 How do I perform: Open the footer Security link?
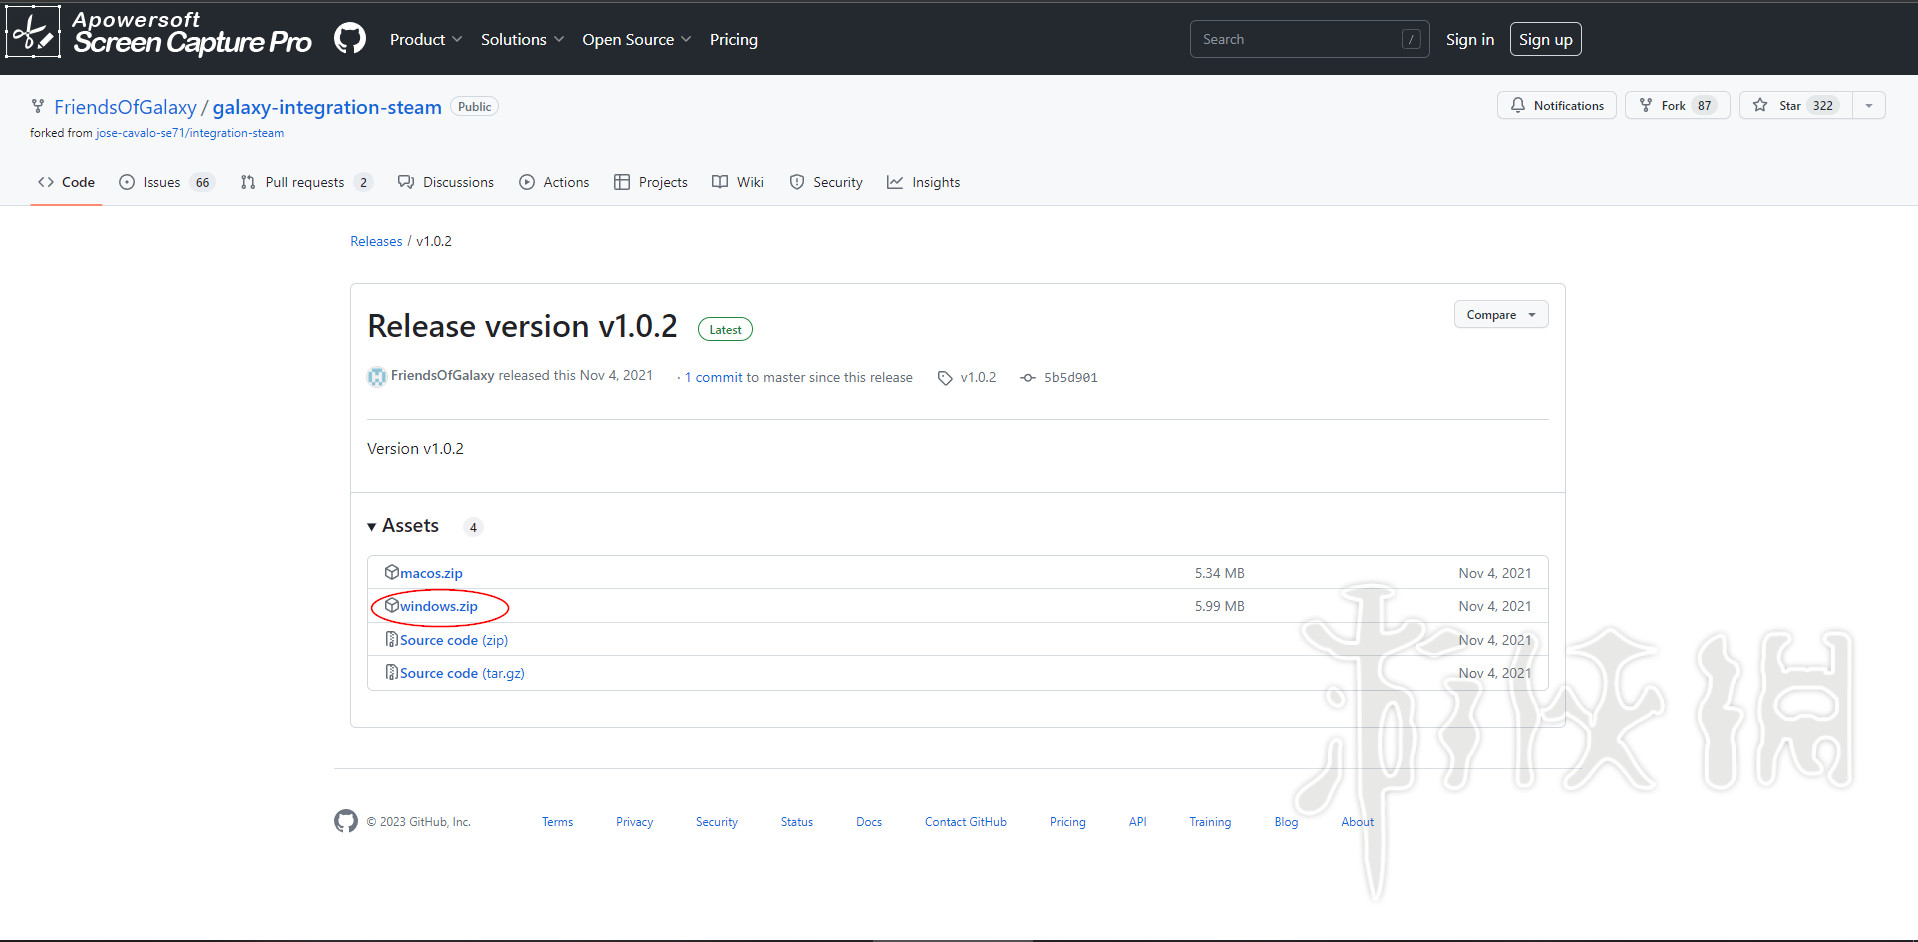(717, 822)
